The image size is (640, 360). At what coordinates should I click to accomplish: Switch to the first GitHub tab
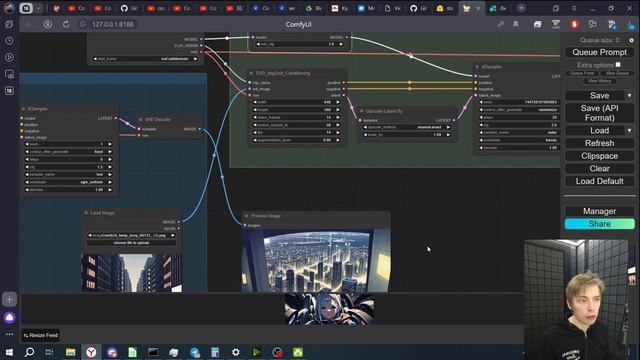[130, 8]
